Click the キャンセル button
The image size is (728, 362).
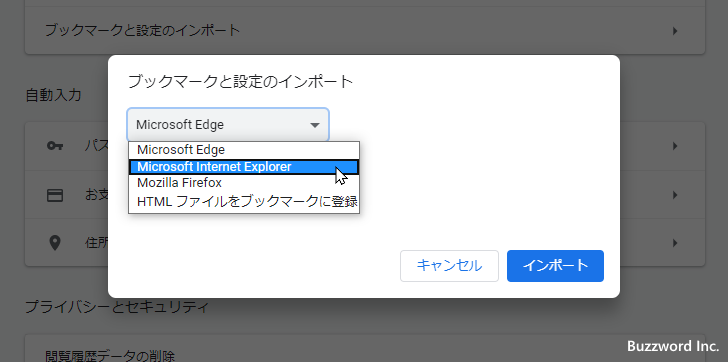(x=449, y=266)
